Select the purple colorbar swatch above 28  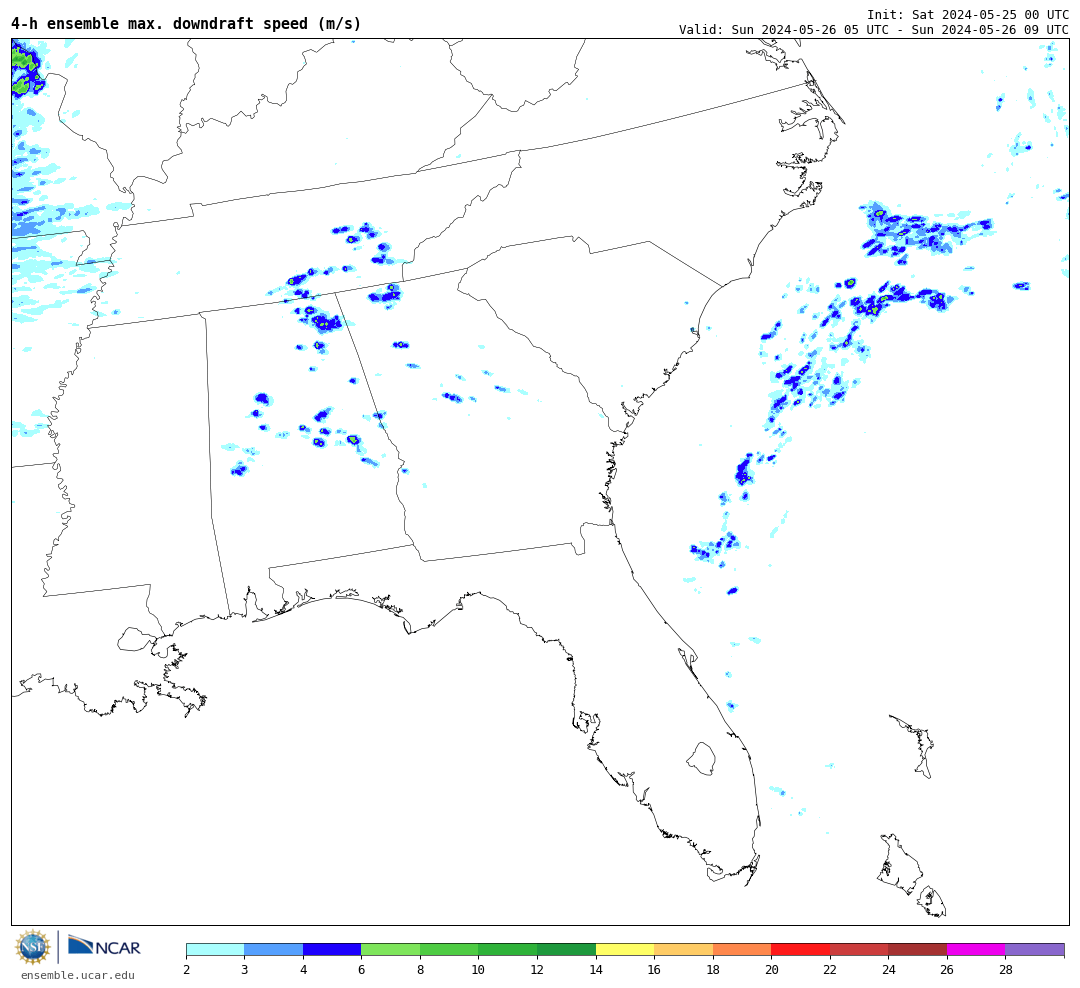coord(1035,949)
